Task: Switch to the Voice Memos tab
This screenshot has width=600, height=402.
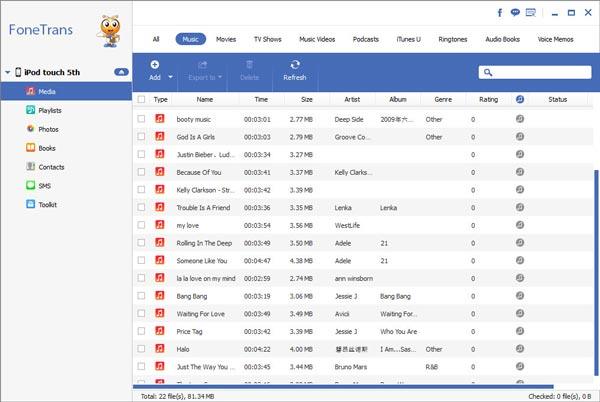Action: point(555,39)
